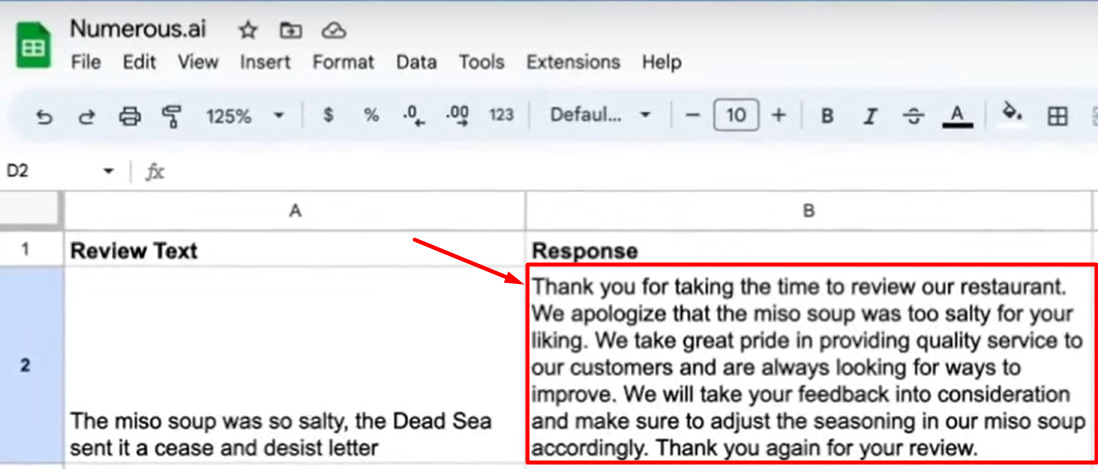Open the Data menu
The height and width of the screenshot is (469, 1098).
tap(416, 62)
